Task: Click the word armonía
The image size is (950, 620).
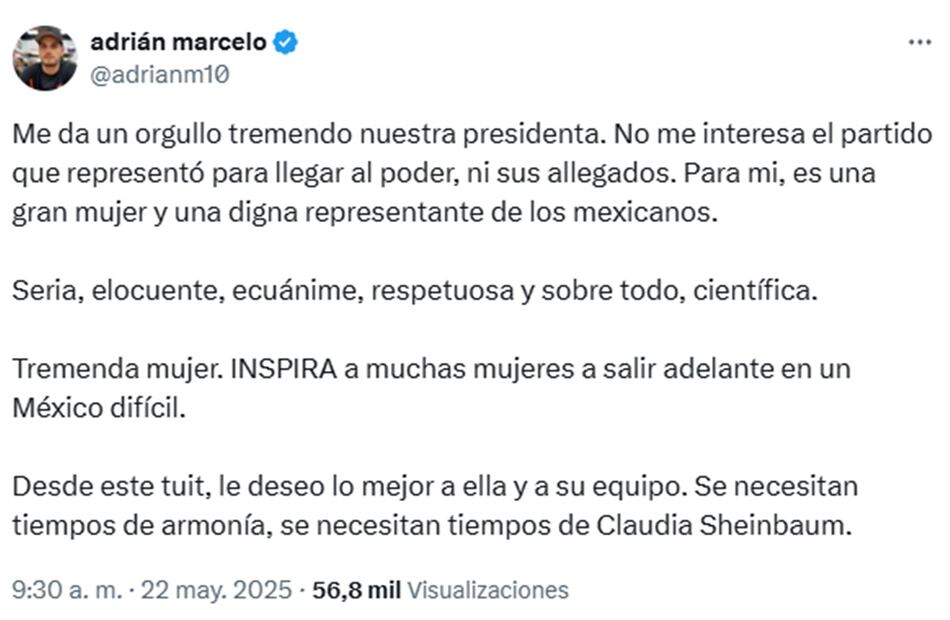Action: coord(216,525)
